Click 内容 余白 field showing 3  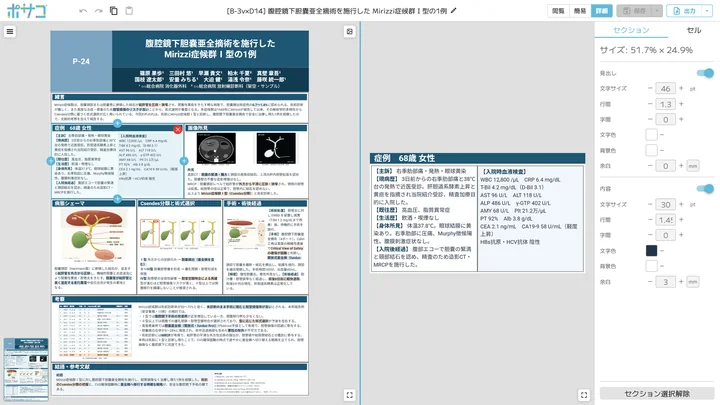click(x=665, y=282)
